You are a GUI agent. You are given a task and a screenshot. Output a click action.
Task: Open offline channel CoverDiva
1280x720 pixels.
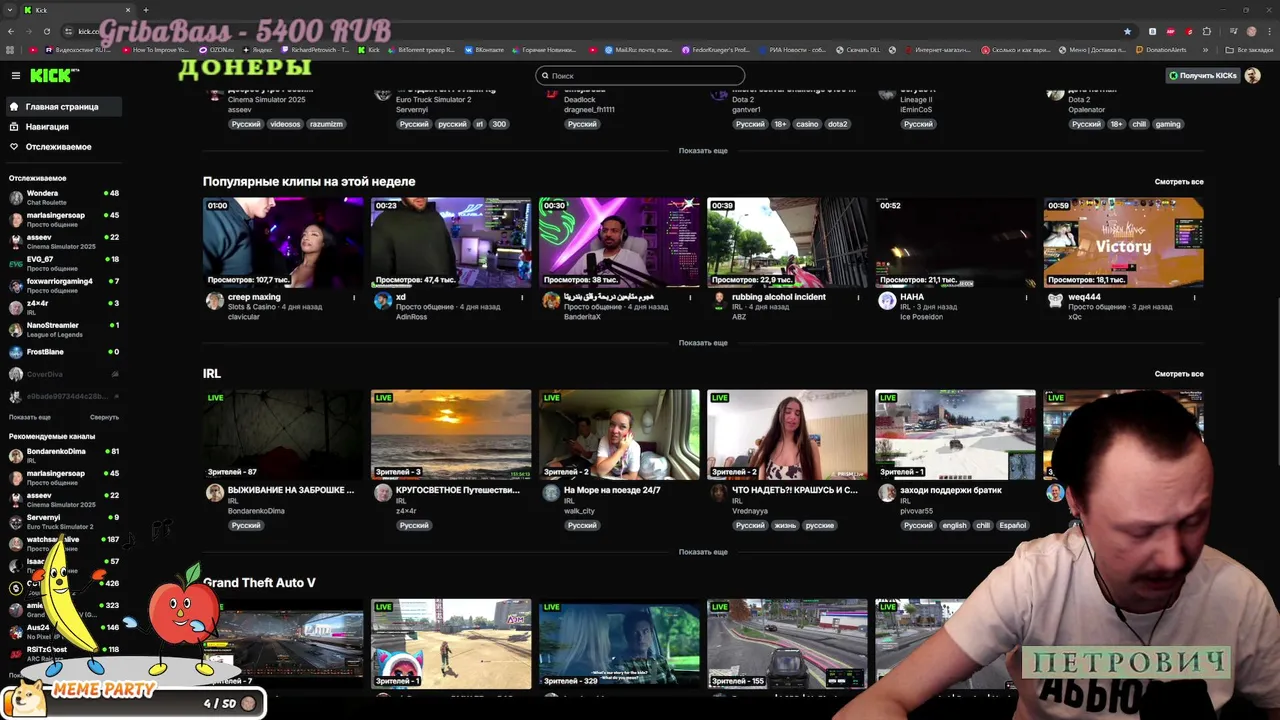[63, 374]
